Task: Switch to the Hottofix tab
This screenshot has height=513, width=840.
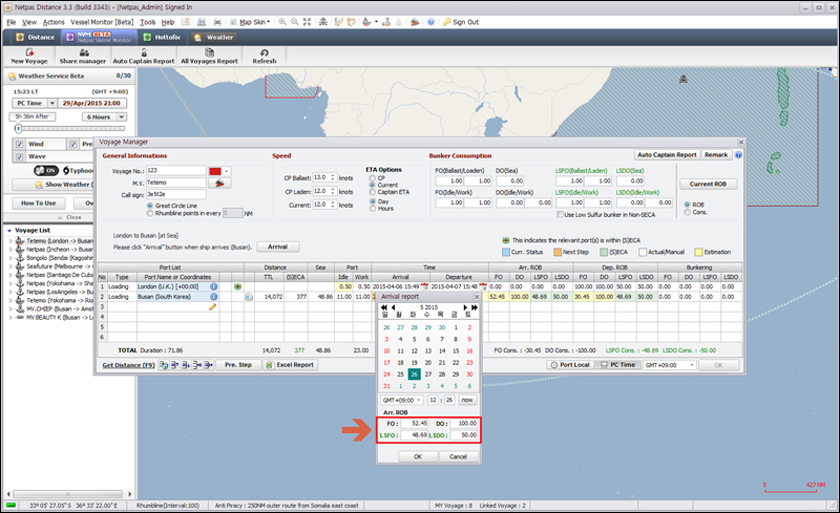Action: click(x=161, y=37)
